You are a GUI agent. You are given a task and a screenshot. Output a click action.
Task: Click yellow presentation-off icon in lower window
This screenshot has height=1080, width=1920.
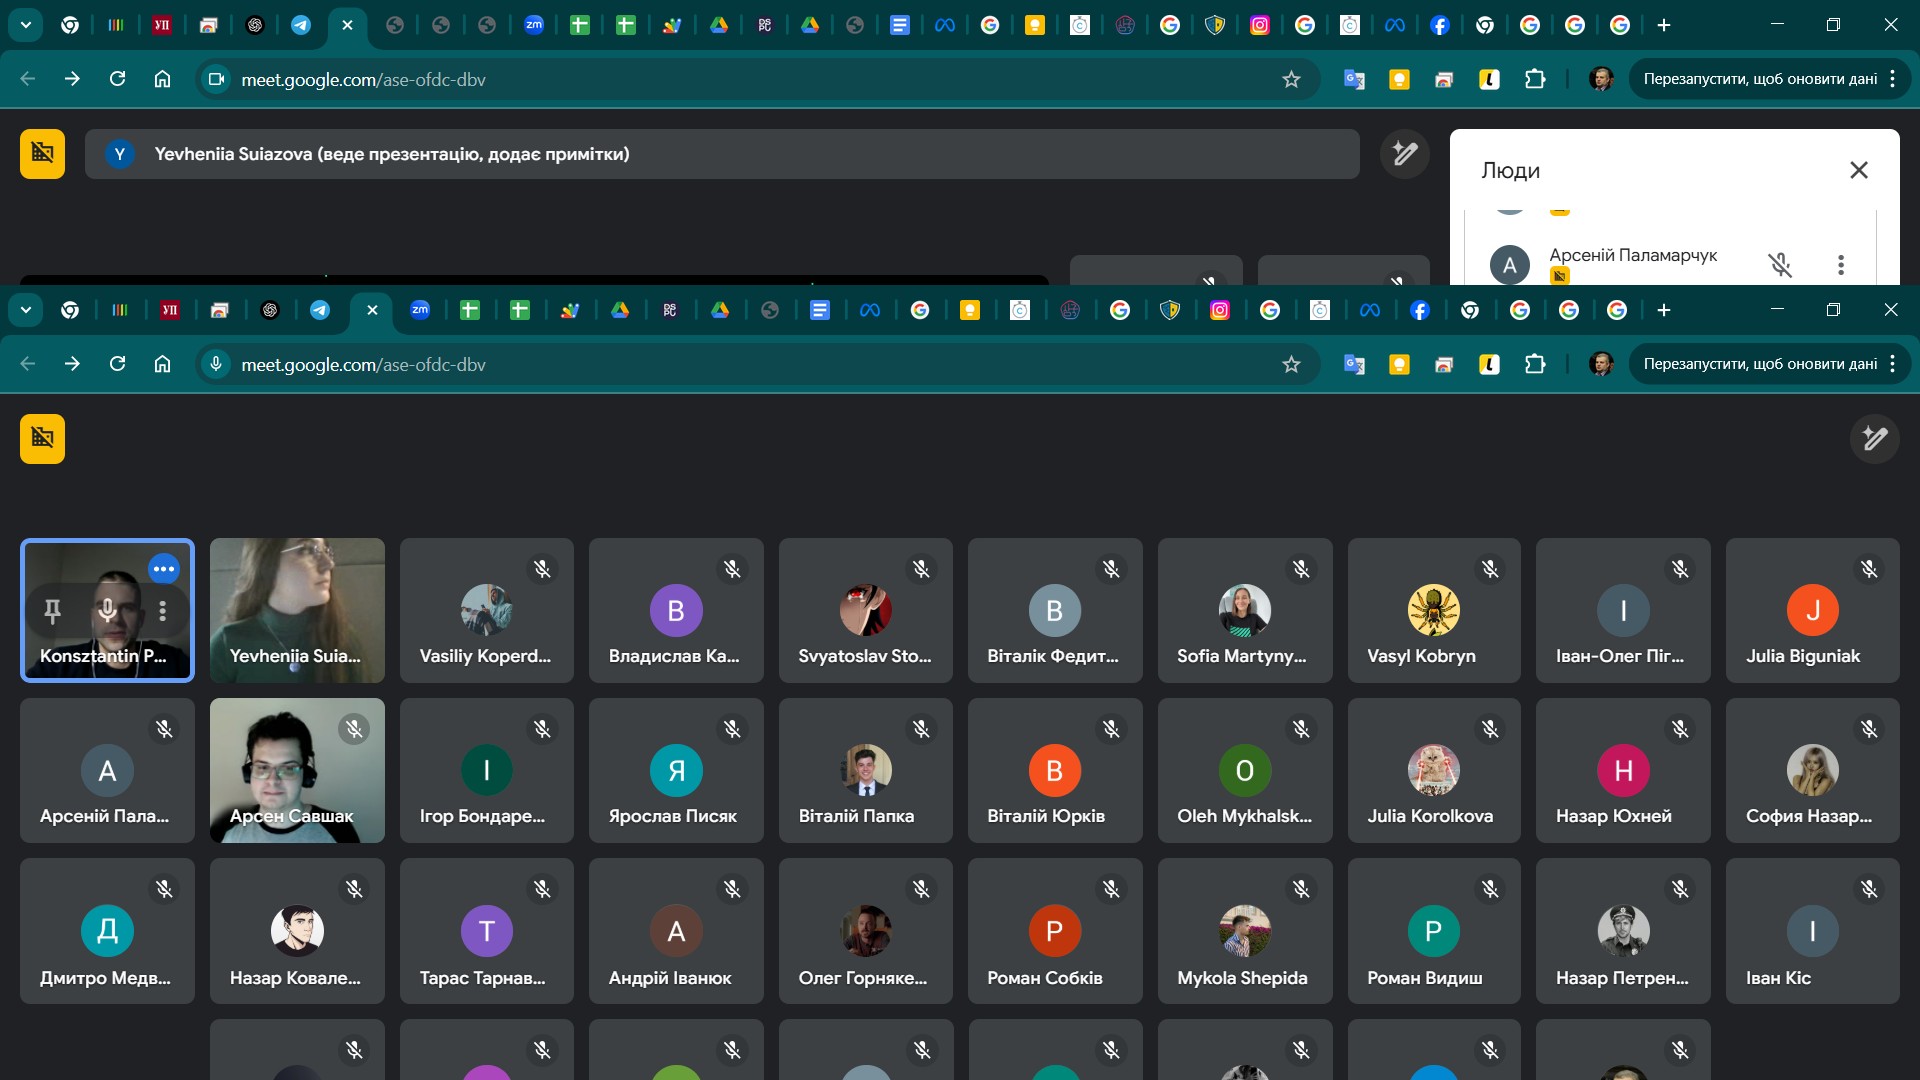click(x=42, y=439)
